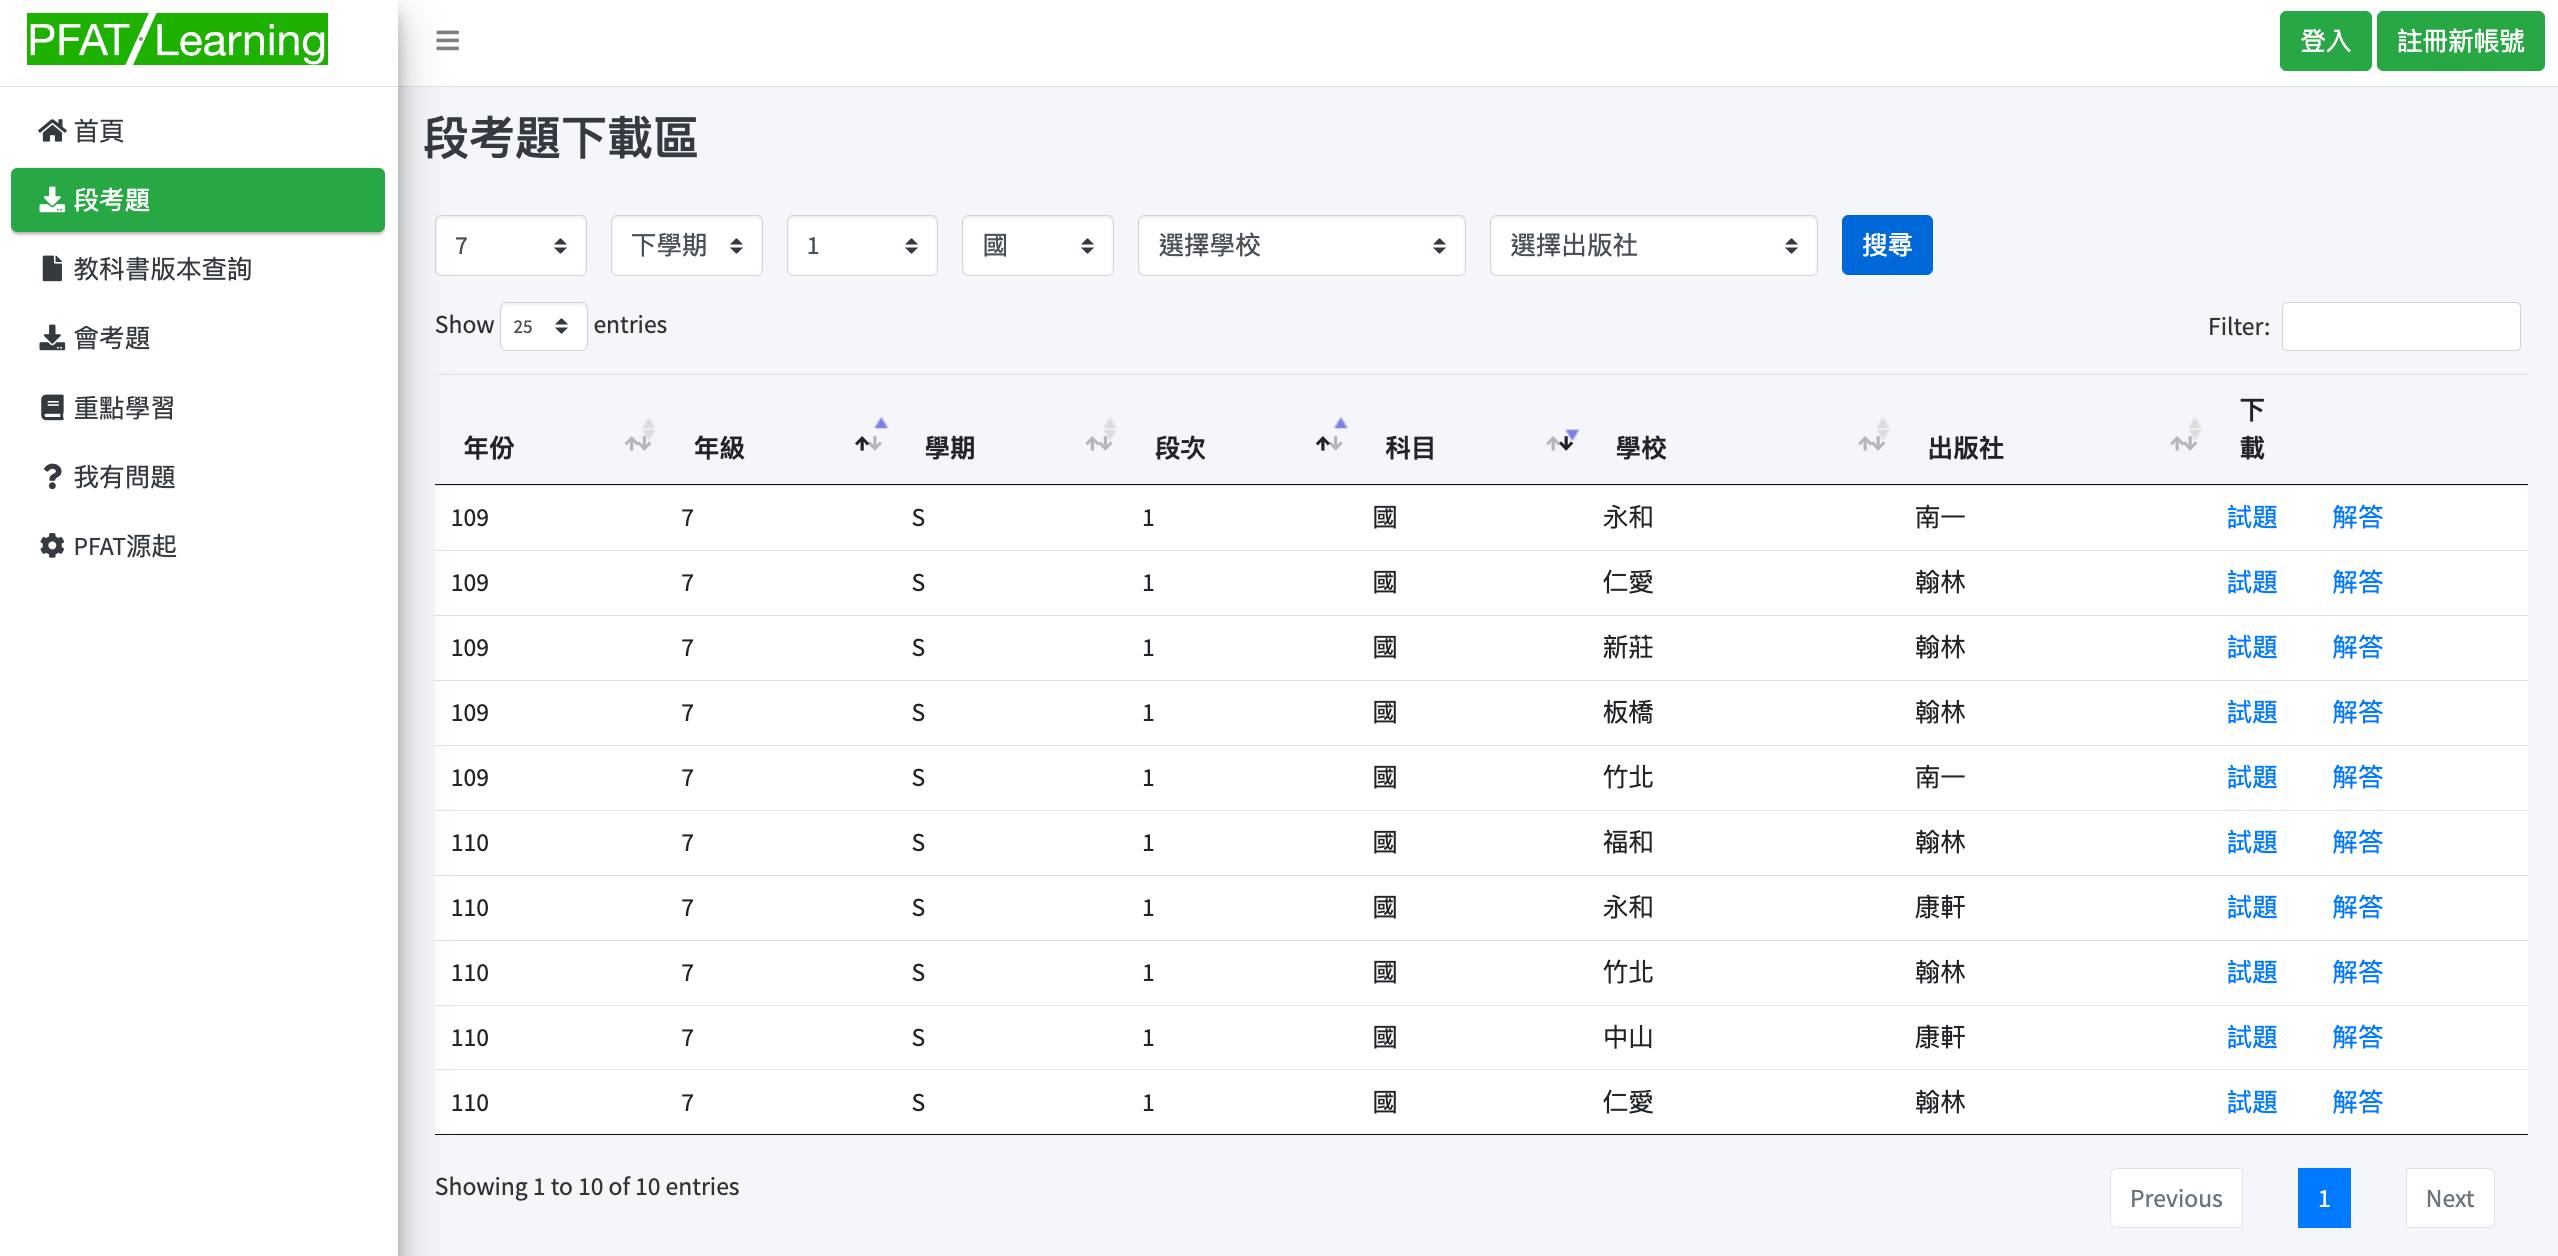This screenshot has width=2558, height=1256.
Task: Click the book icon beside 重點學習
Action: click(x=52, y=407)
